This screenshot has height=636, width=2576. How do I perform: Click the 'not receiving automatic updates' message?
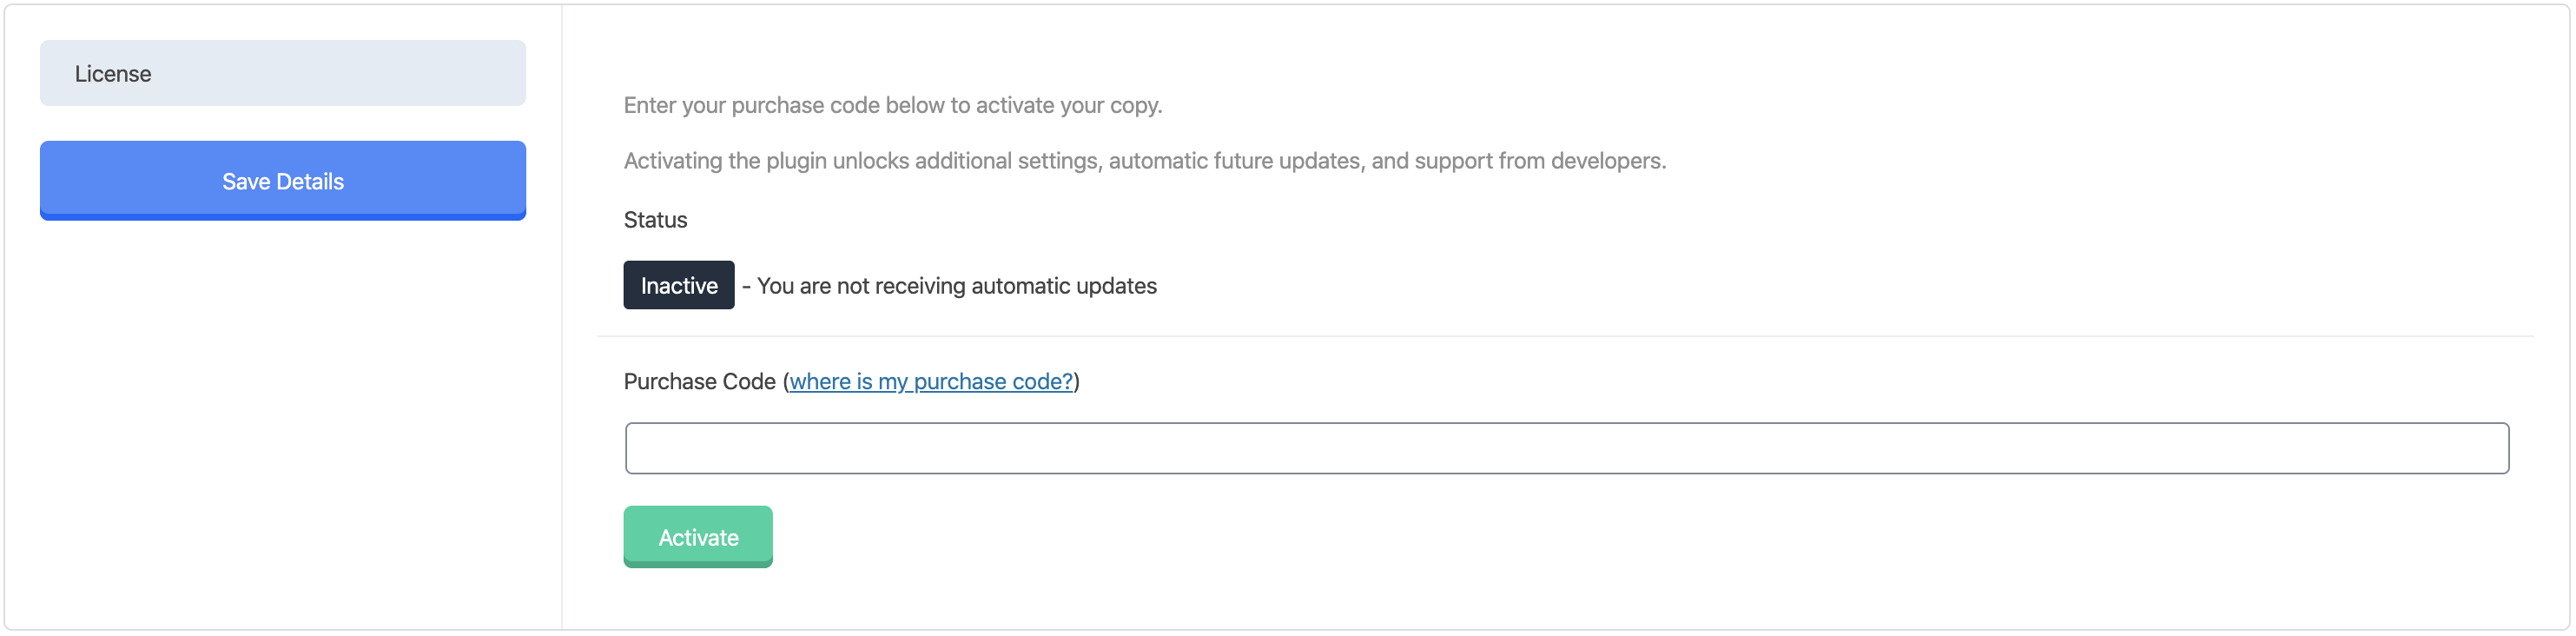click(957, 286)
